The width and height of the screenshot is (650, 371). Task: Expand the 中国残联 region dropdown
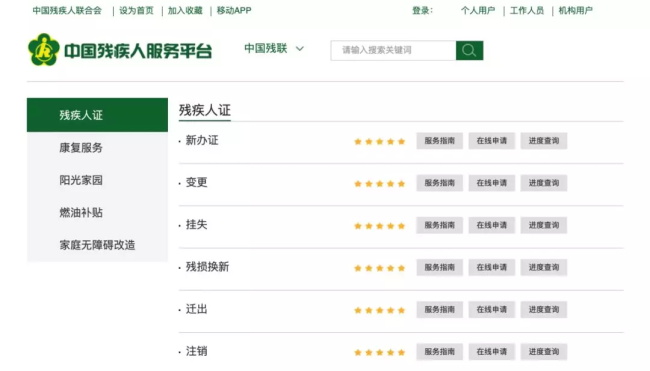pyautogui.click(x=274, y=48)
